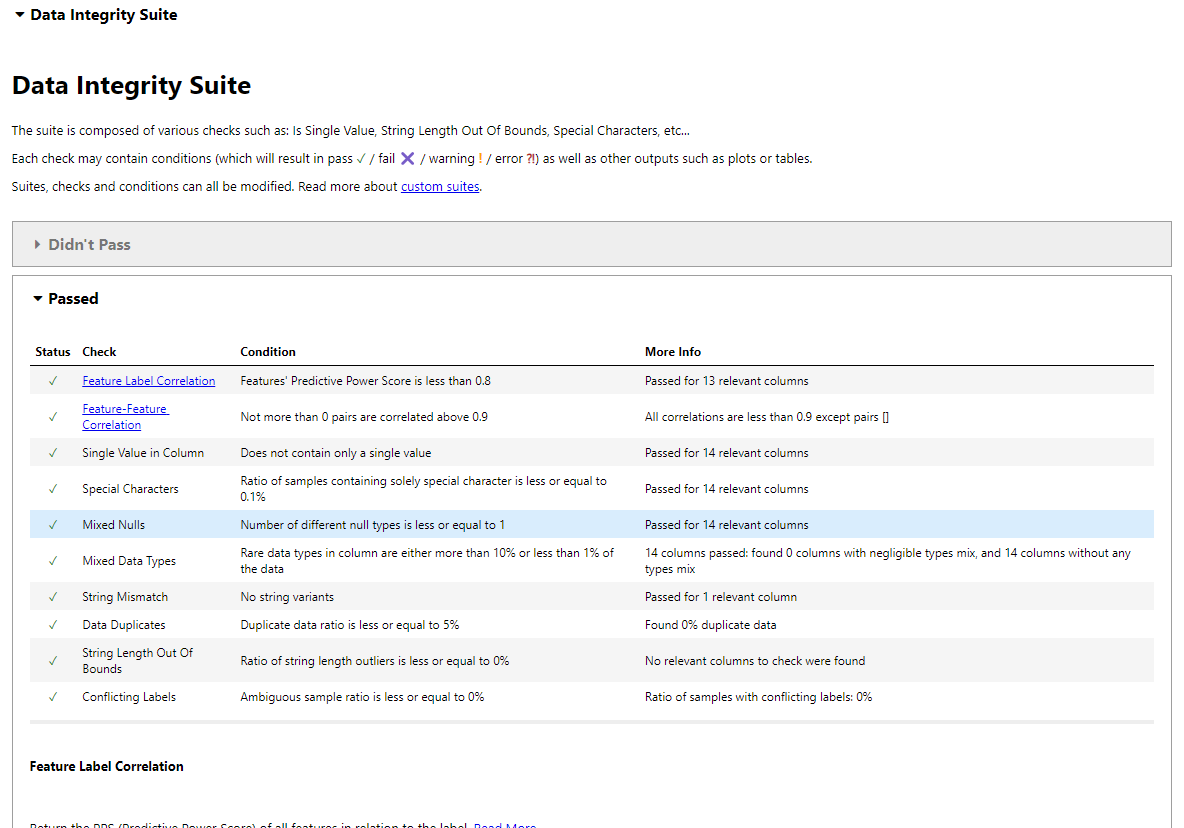Viewport: 1184px width, 828px height.
Task: Collapse the top Data Integrity Suite section
Action: tap(95, 15)
